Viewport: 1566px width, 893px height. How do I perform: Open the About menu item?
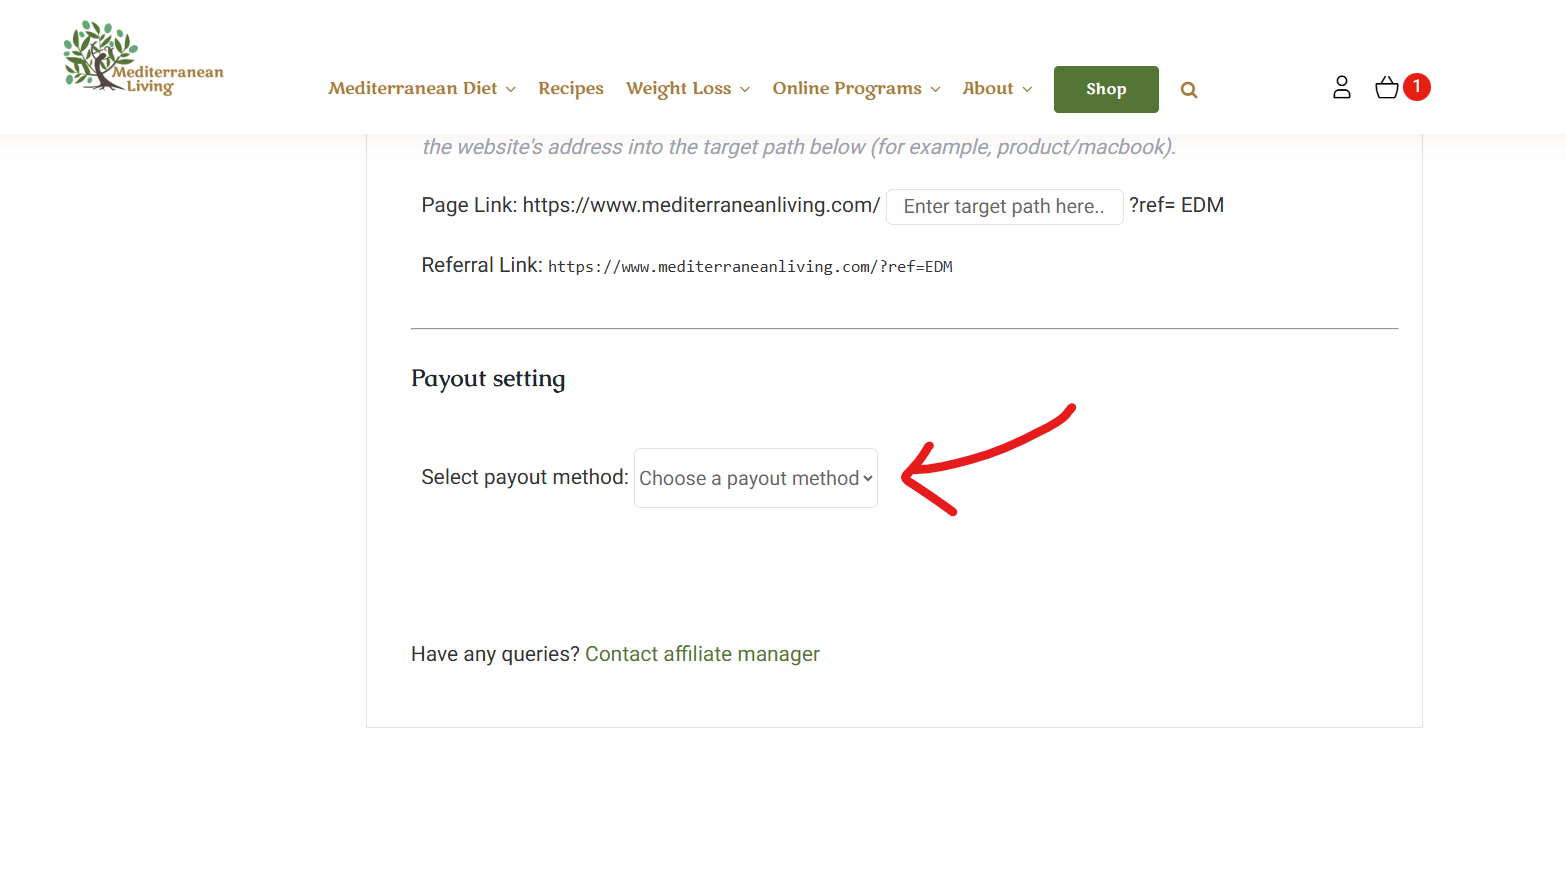(x=987, y=88)
